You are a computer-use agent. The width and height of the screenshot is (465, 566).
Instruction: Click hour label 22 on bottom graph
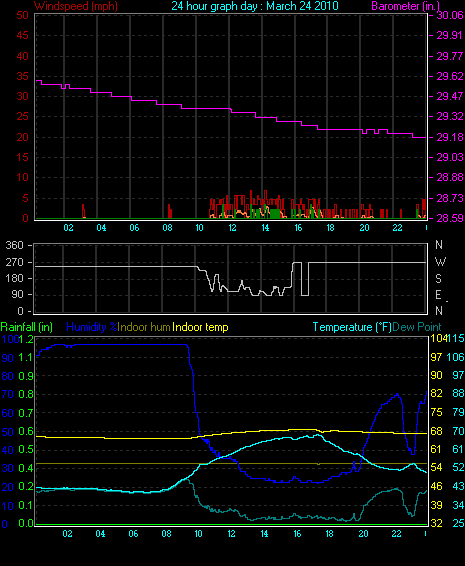397,534
